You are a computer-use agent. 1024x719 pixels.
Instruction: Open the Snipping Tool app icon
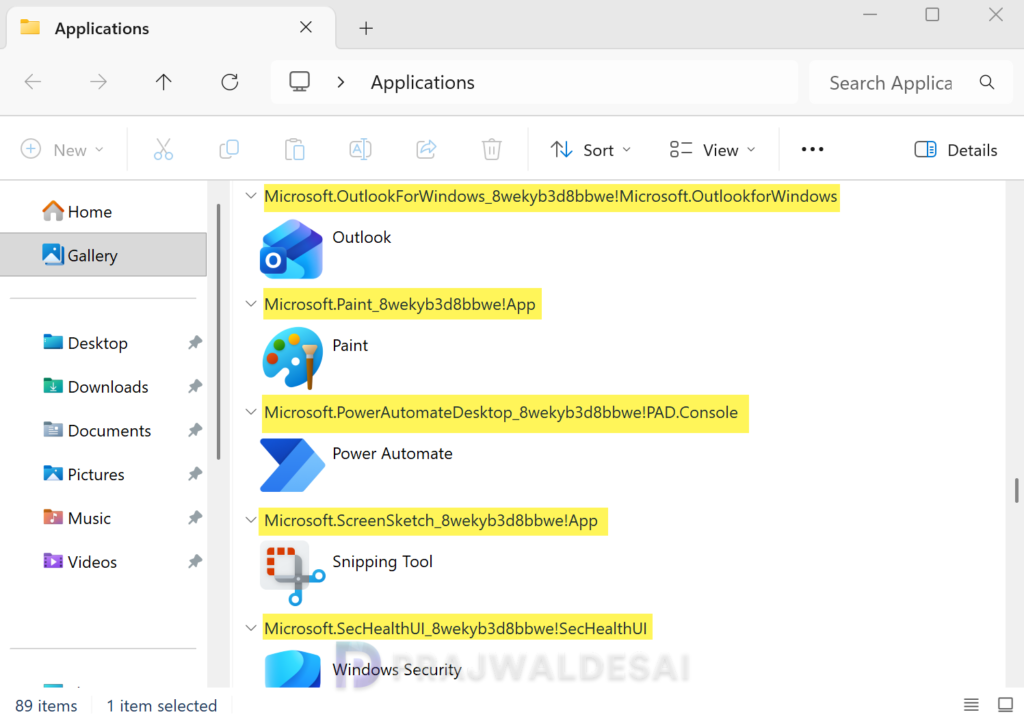(x=292, y=573)
